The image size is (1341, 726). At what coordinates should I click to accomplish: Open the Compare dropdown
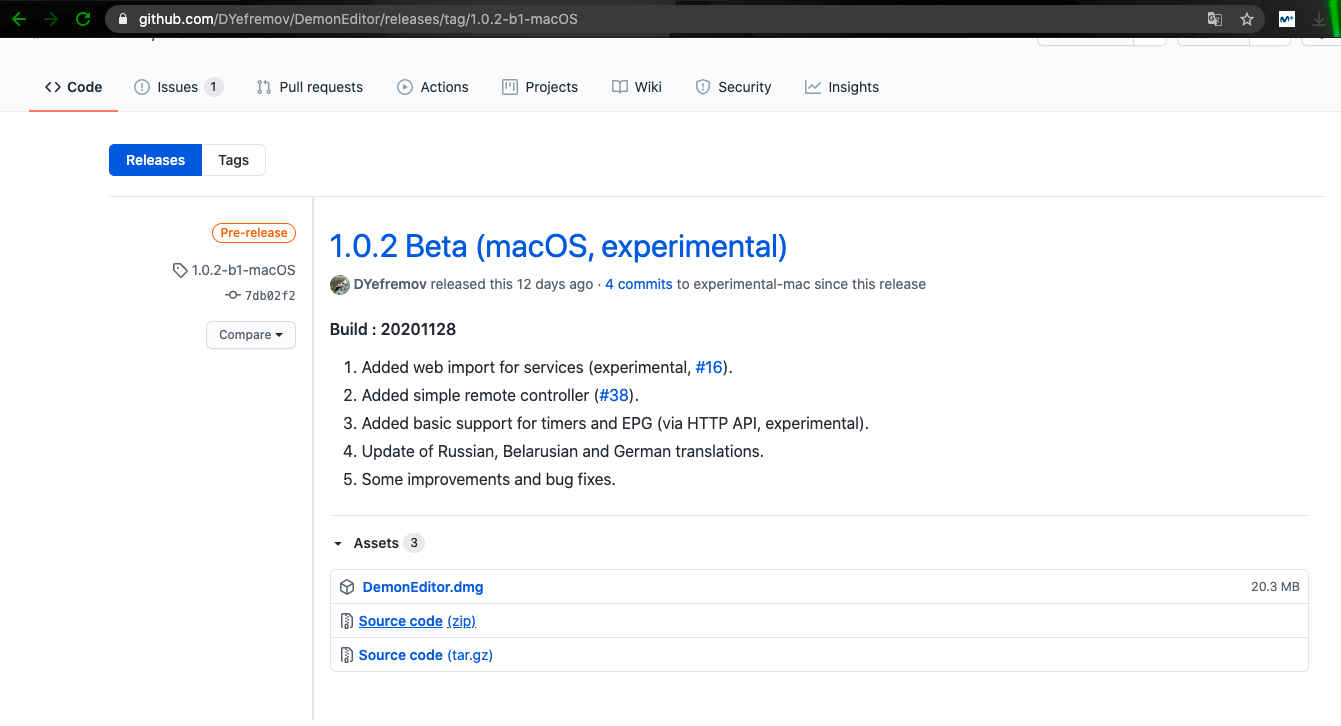coord(251,335)
